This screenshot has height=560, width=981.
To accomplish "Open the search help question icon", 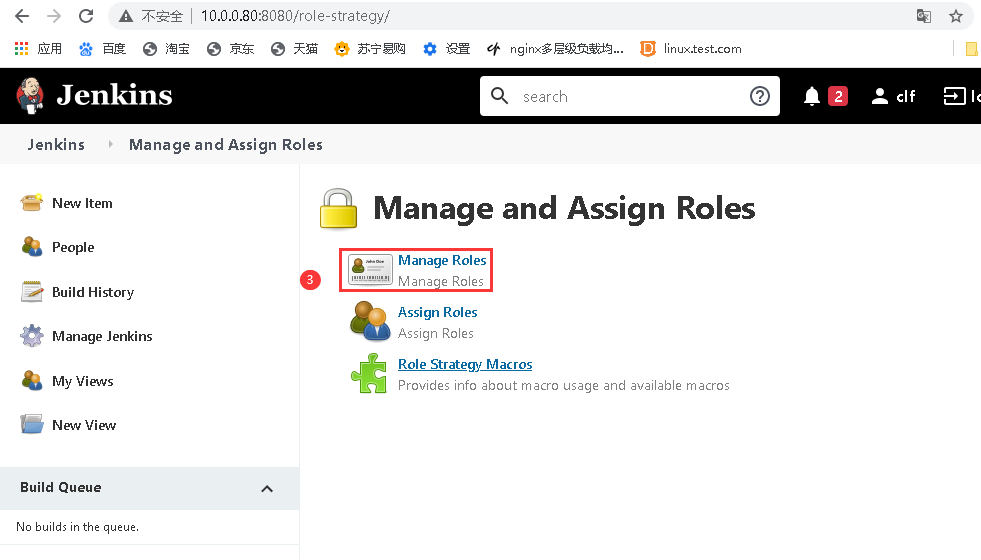I will point(760,96).
